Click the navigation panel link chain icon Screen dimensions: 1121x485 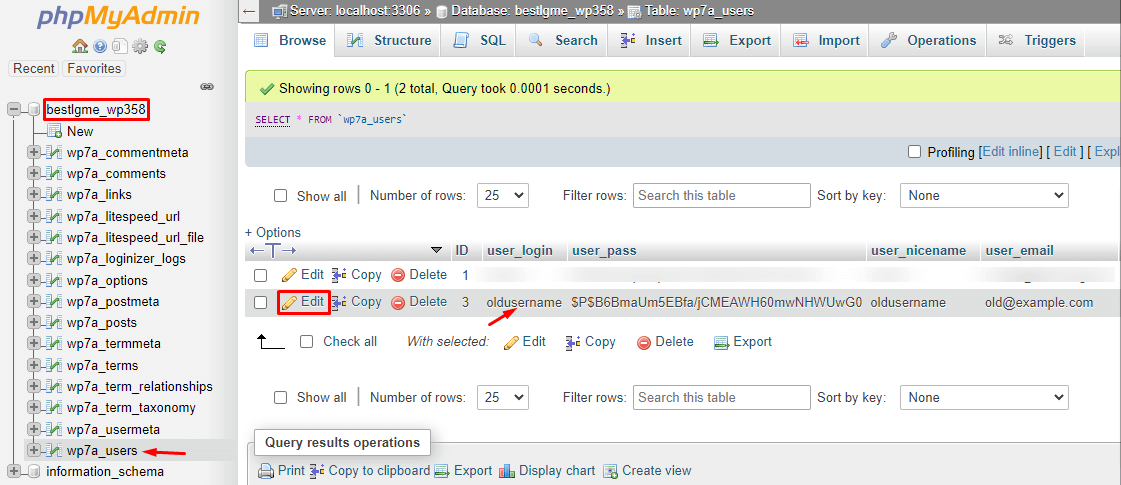[x=207, y=87]
